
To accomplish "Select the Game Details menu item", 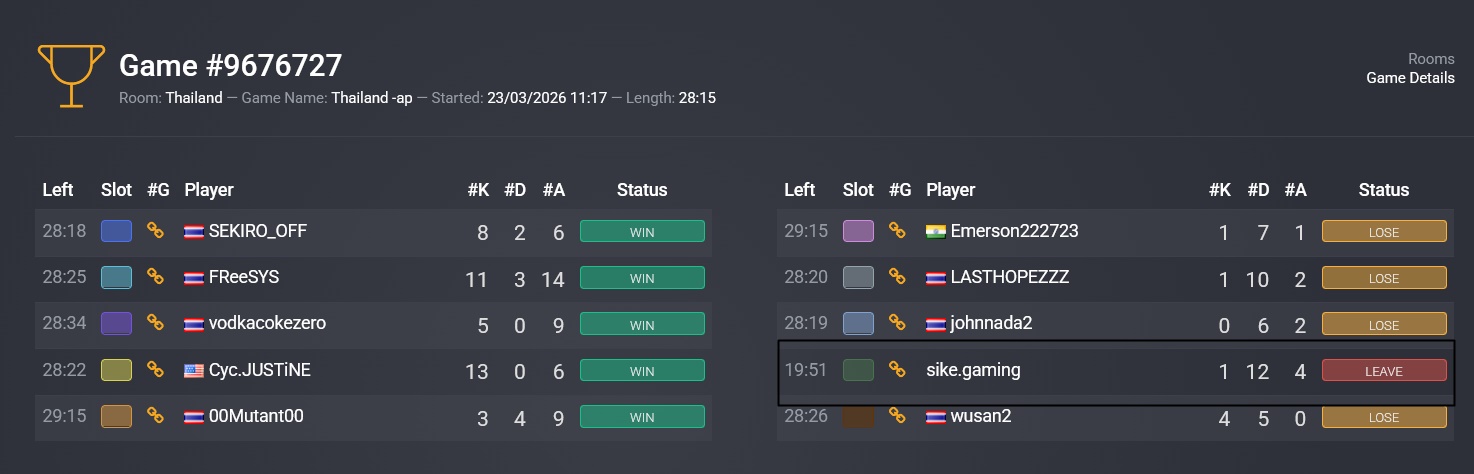I will pyautogui.click(x=1410, y=78).
